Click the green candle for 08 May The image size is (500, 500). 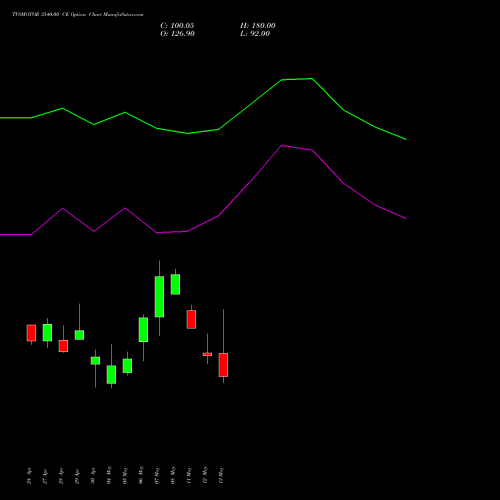pyautogui.click(x=175, y=284)
